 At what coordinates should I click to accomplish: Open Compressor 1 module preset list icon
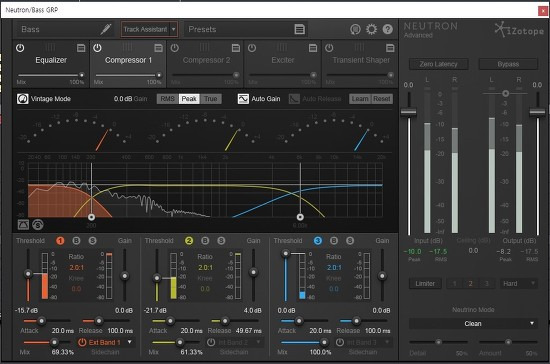click(x=159, y=48)
